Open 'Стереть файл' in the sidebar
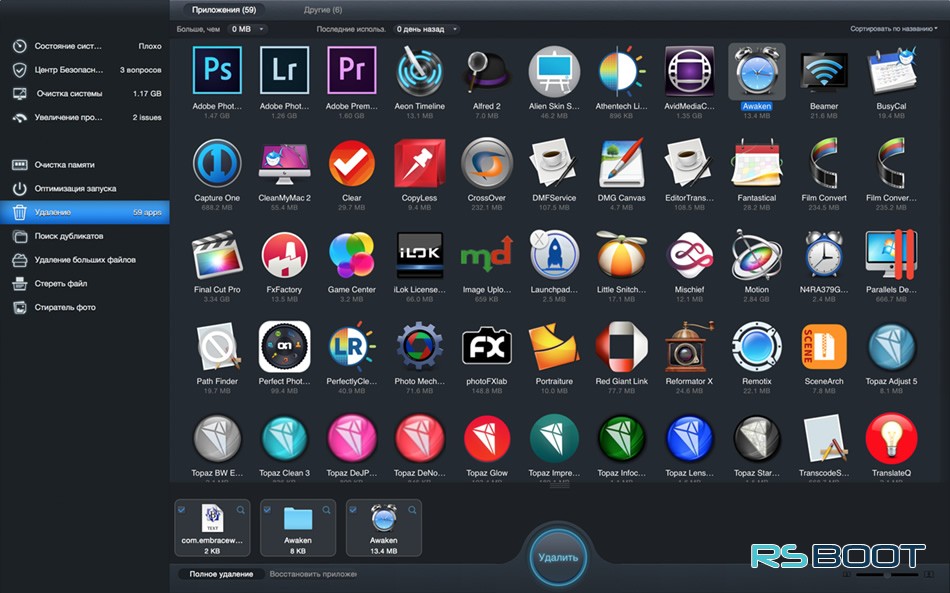The height and width of the screenshot is (593, 950). pos(85,283)
